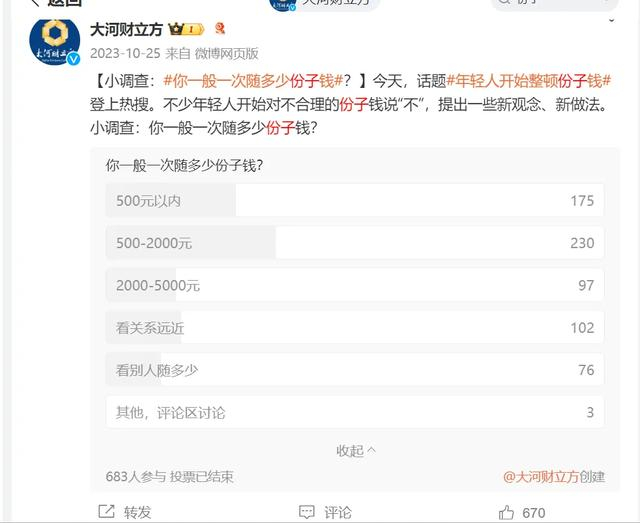The height and width of the screenshot is (523, 640).
Task: Open the 大河财立方 profile avatar
Action: pyautogui.click(x=55, y=41)
